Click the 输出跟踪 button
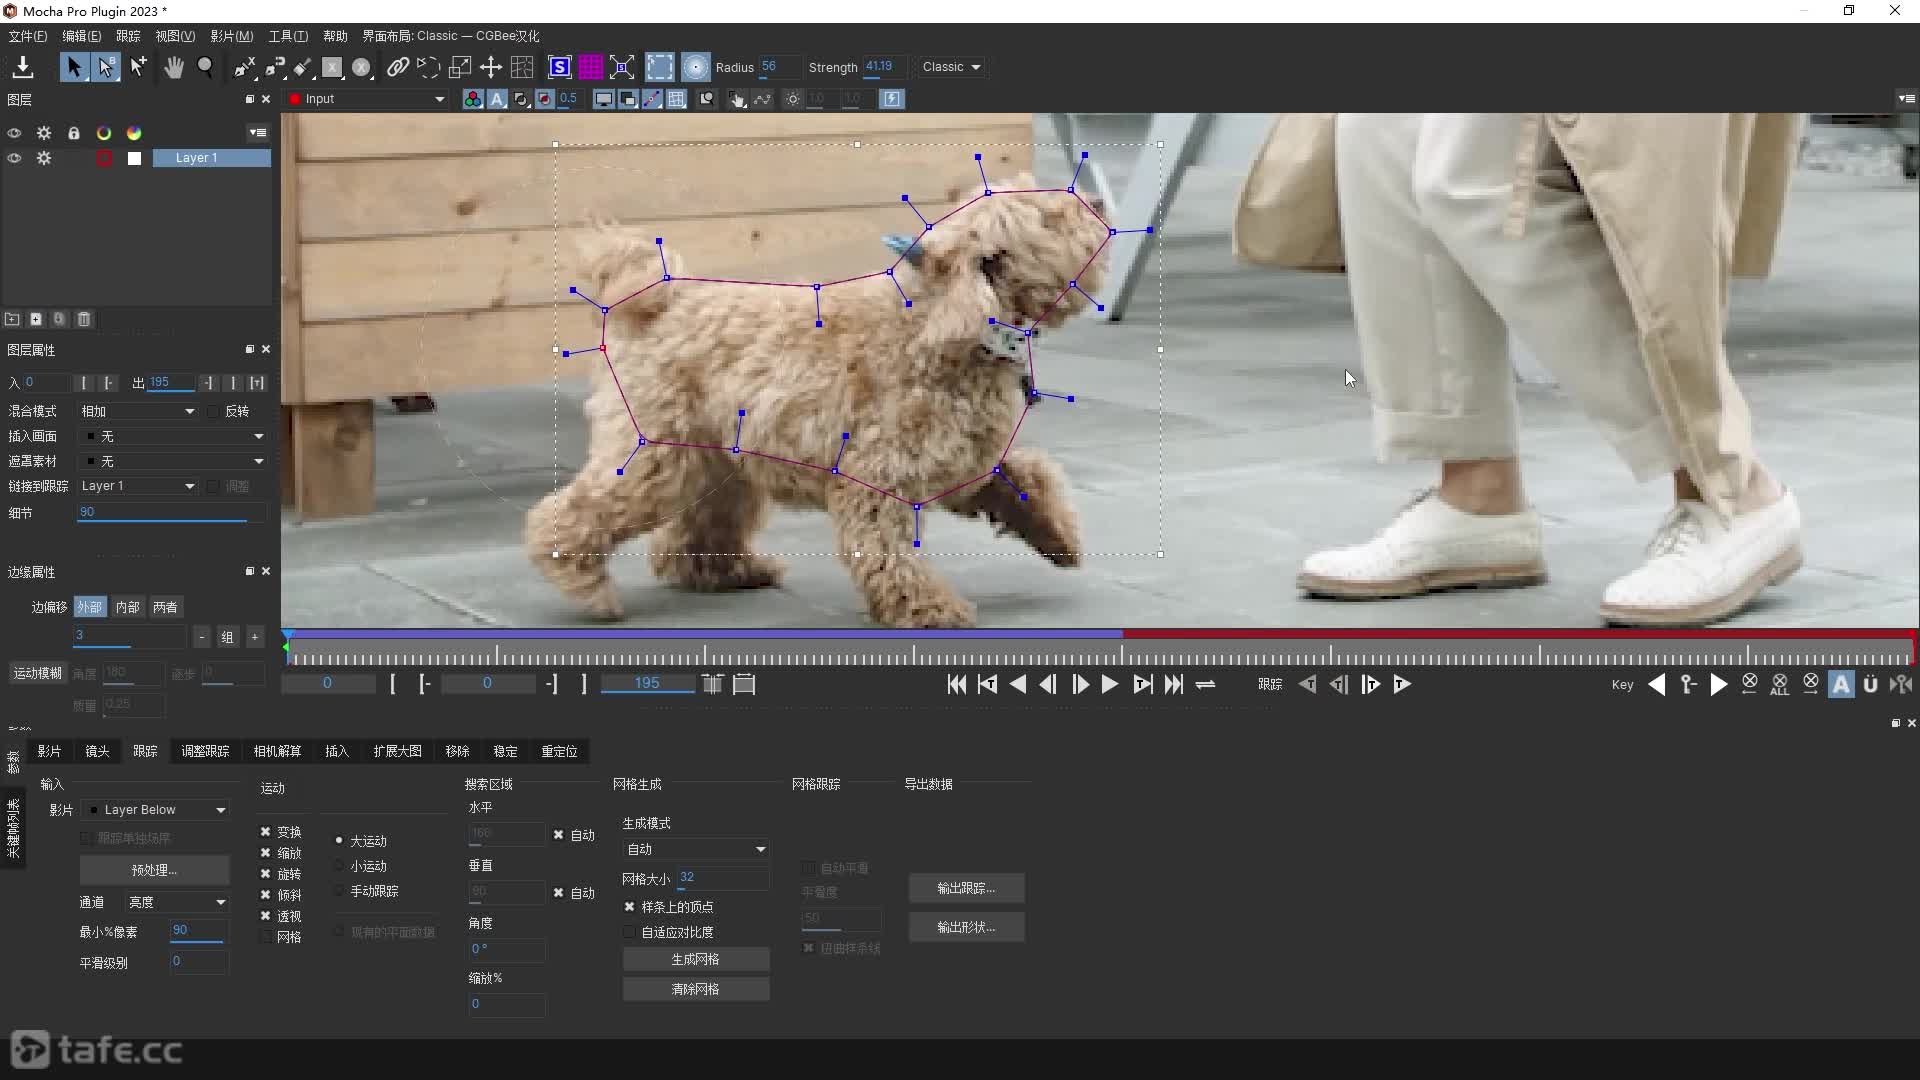The width and height of the screenshot is (1920, 1080). (966, 888)
